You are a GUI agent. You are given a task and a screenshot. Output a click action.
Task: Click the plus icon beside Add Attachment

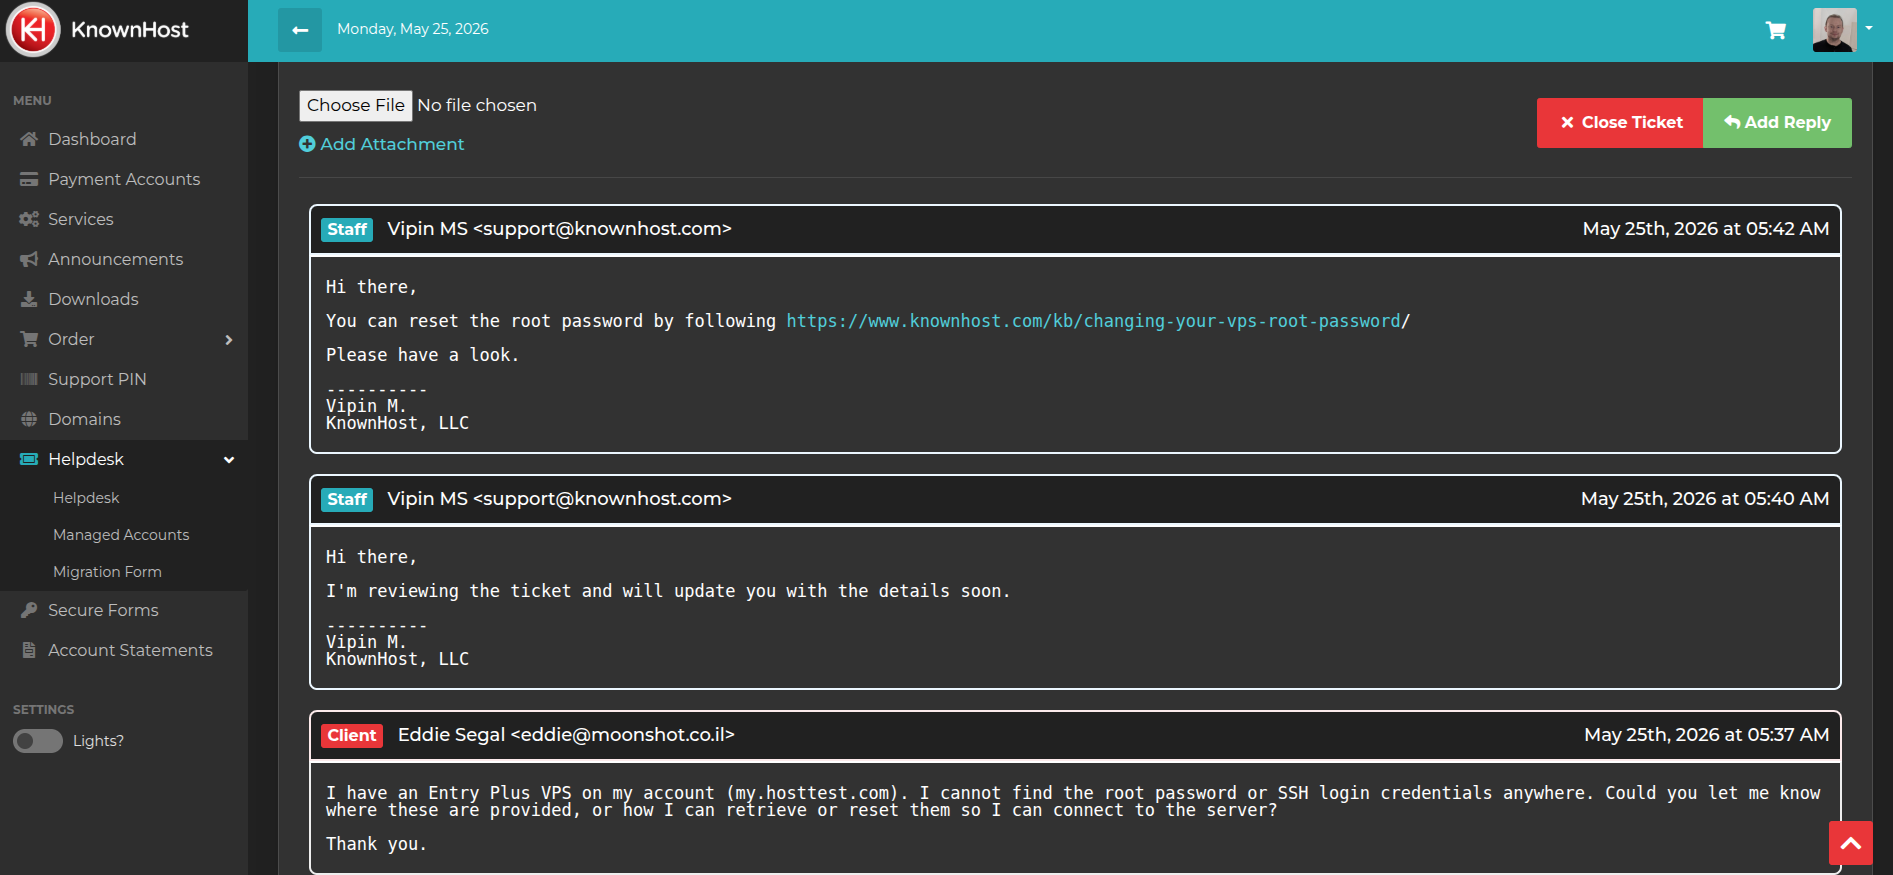pyautogui.click(x=307, y=144)
